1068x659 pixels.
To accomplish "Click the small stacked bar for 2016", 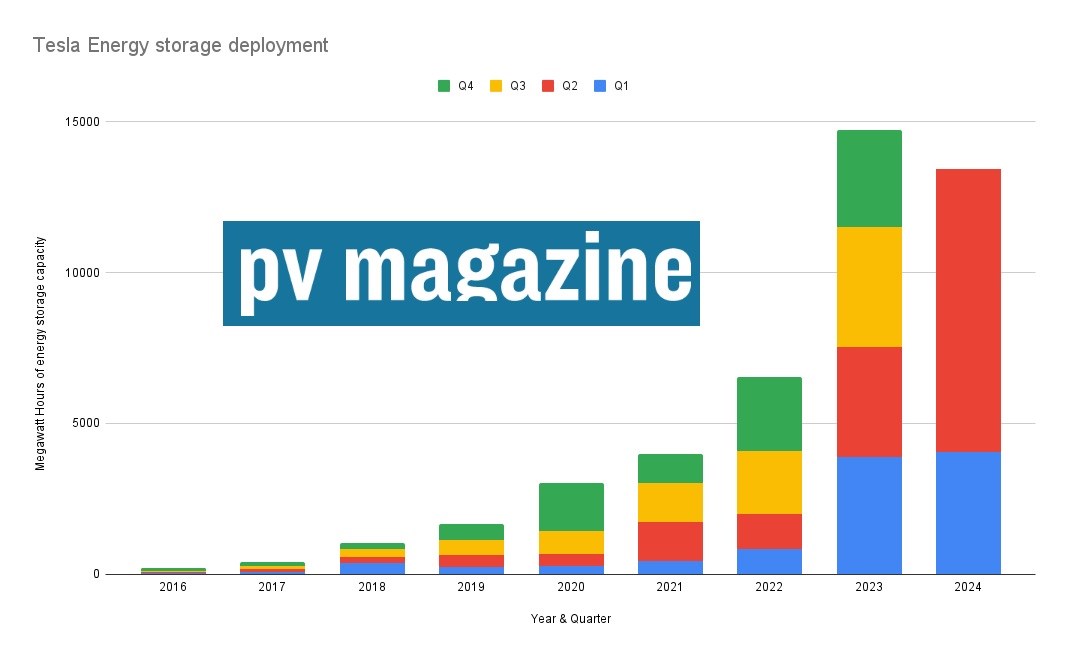I will tap(173, 571).
